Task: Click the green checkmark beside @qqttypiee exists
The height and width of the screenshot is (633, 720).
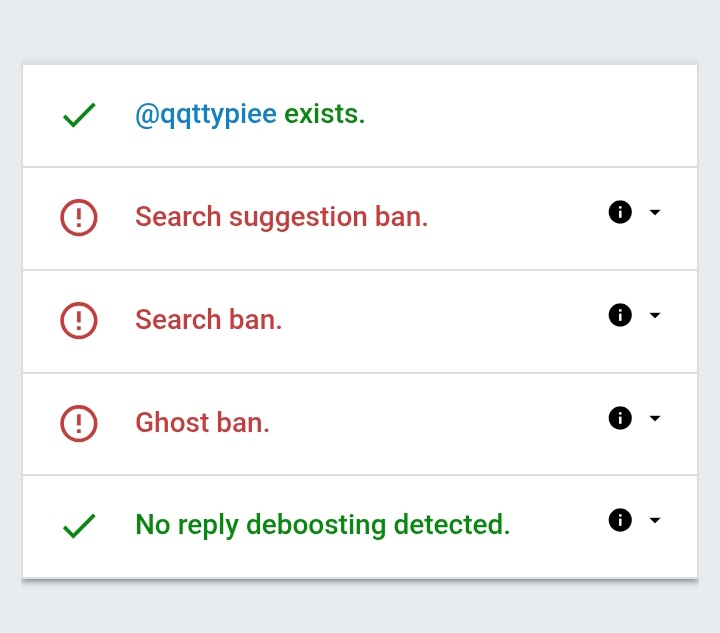Action: (79, 116)
